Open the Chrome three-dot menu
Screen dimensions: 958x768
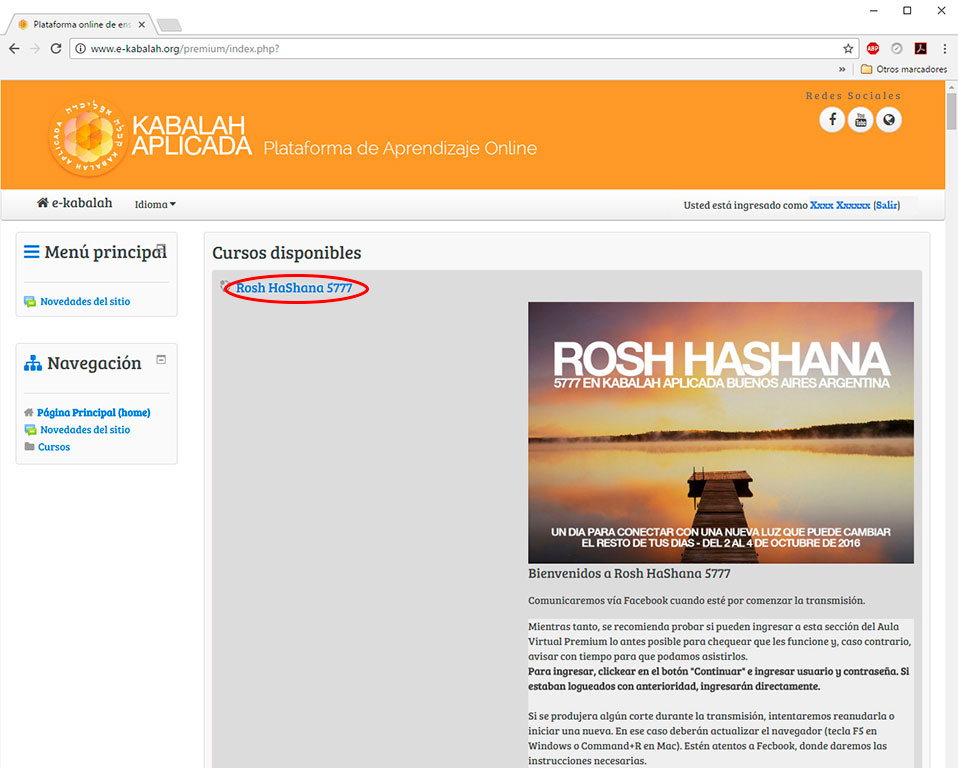[x=945, y=48]
